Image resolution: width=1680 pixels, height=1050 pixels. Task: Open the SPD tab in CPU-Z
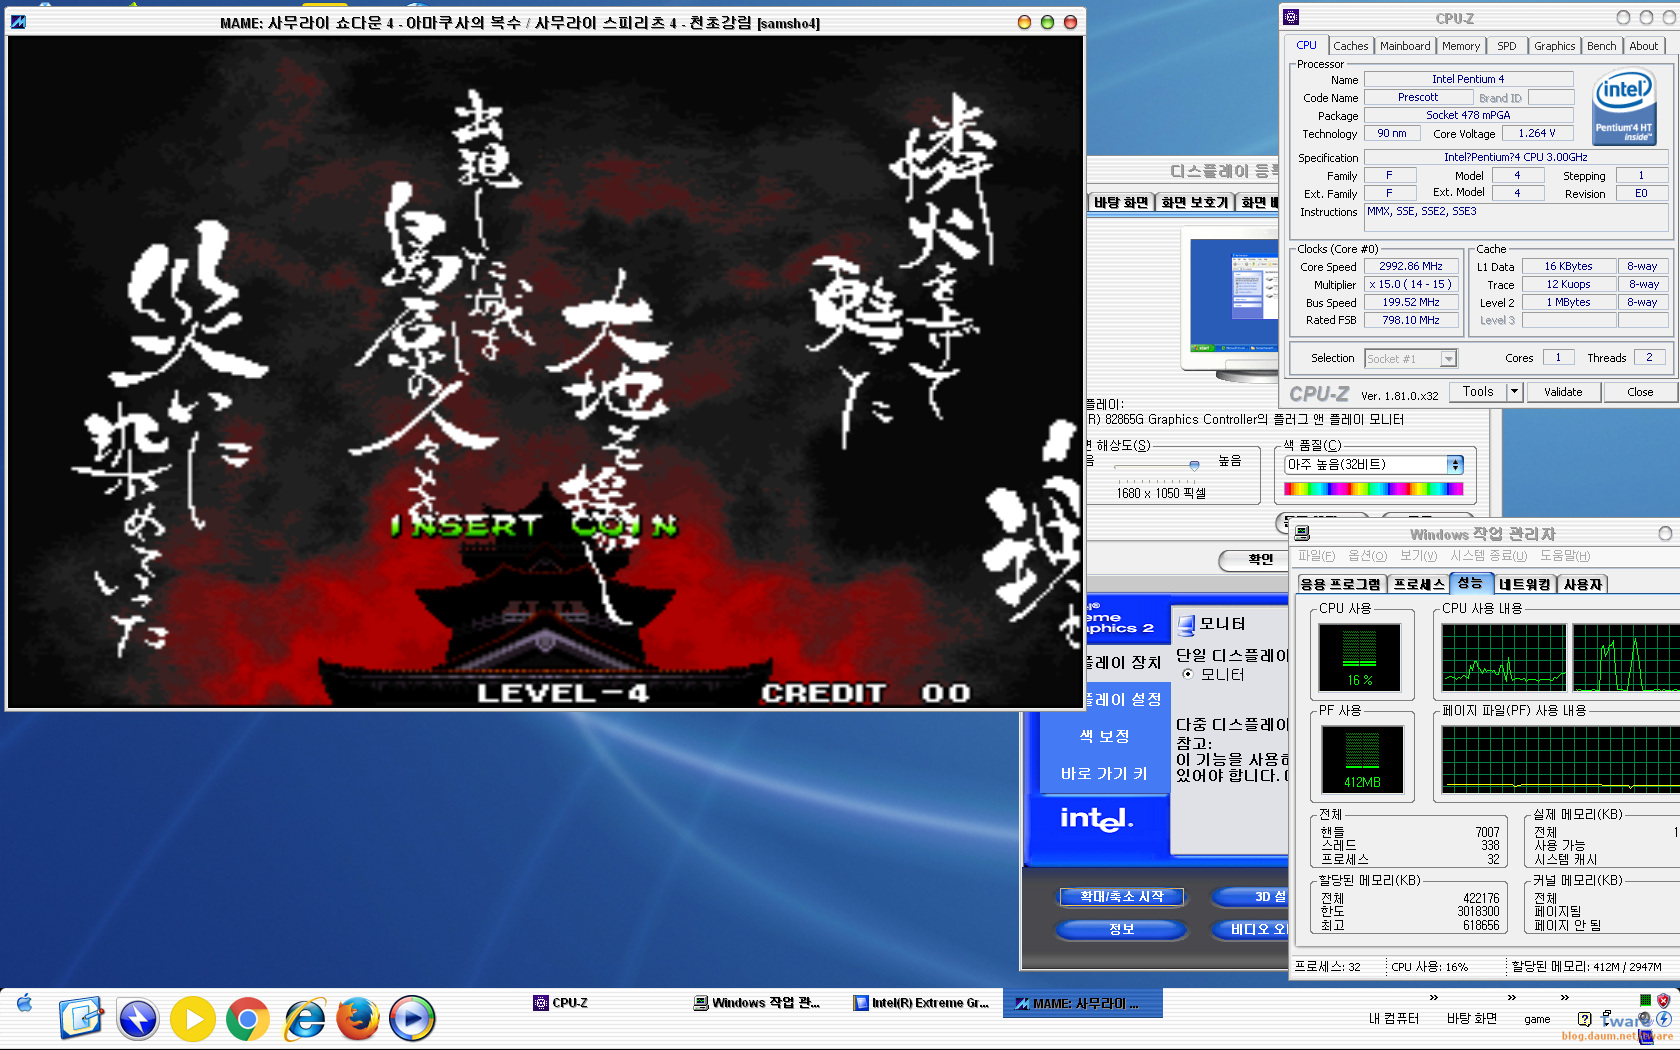click(1507, 46)
